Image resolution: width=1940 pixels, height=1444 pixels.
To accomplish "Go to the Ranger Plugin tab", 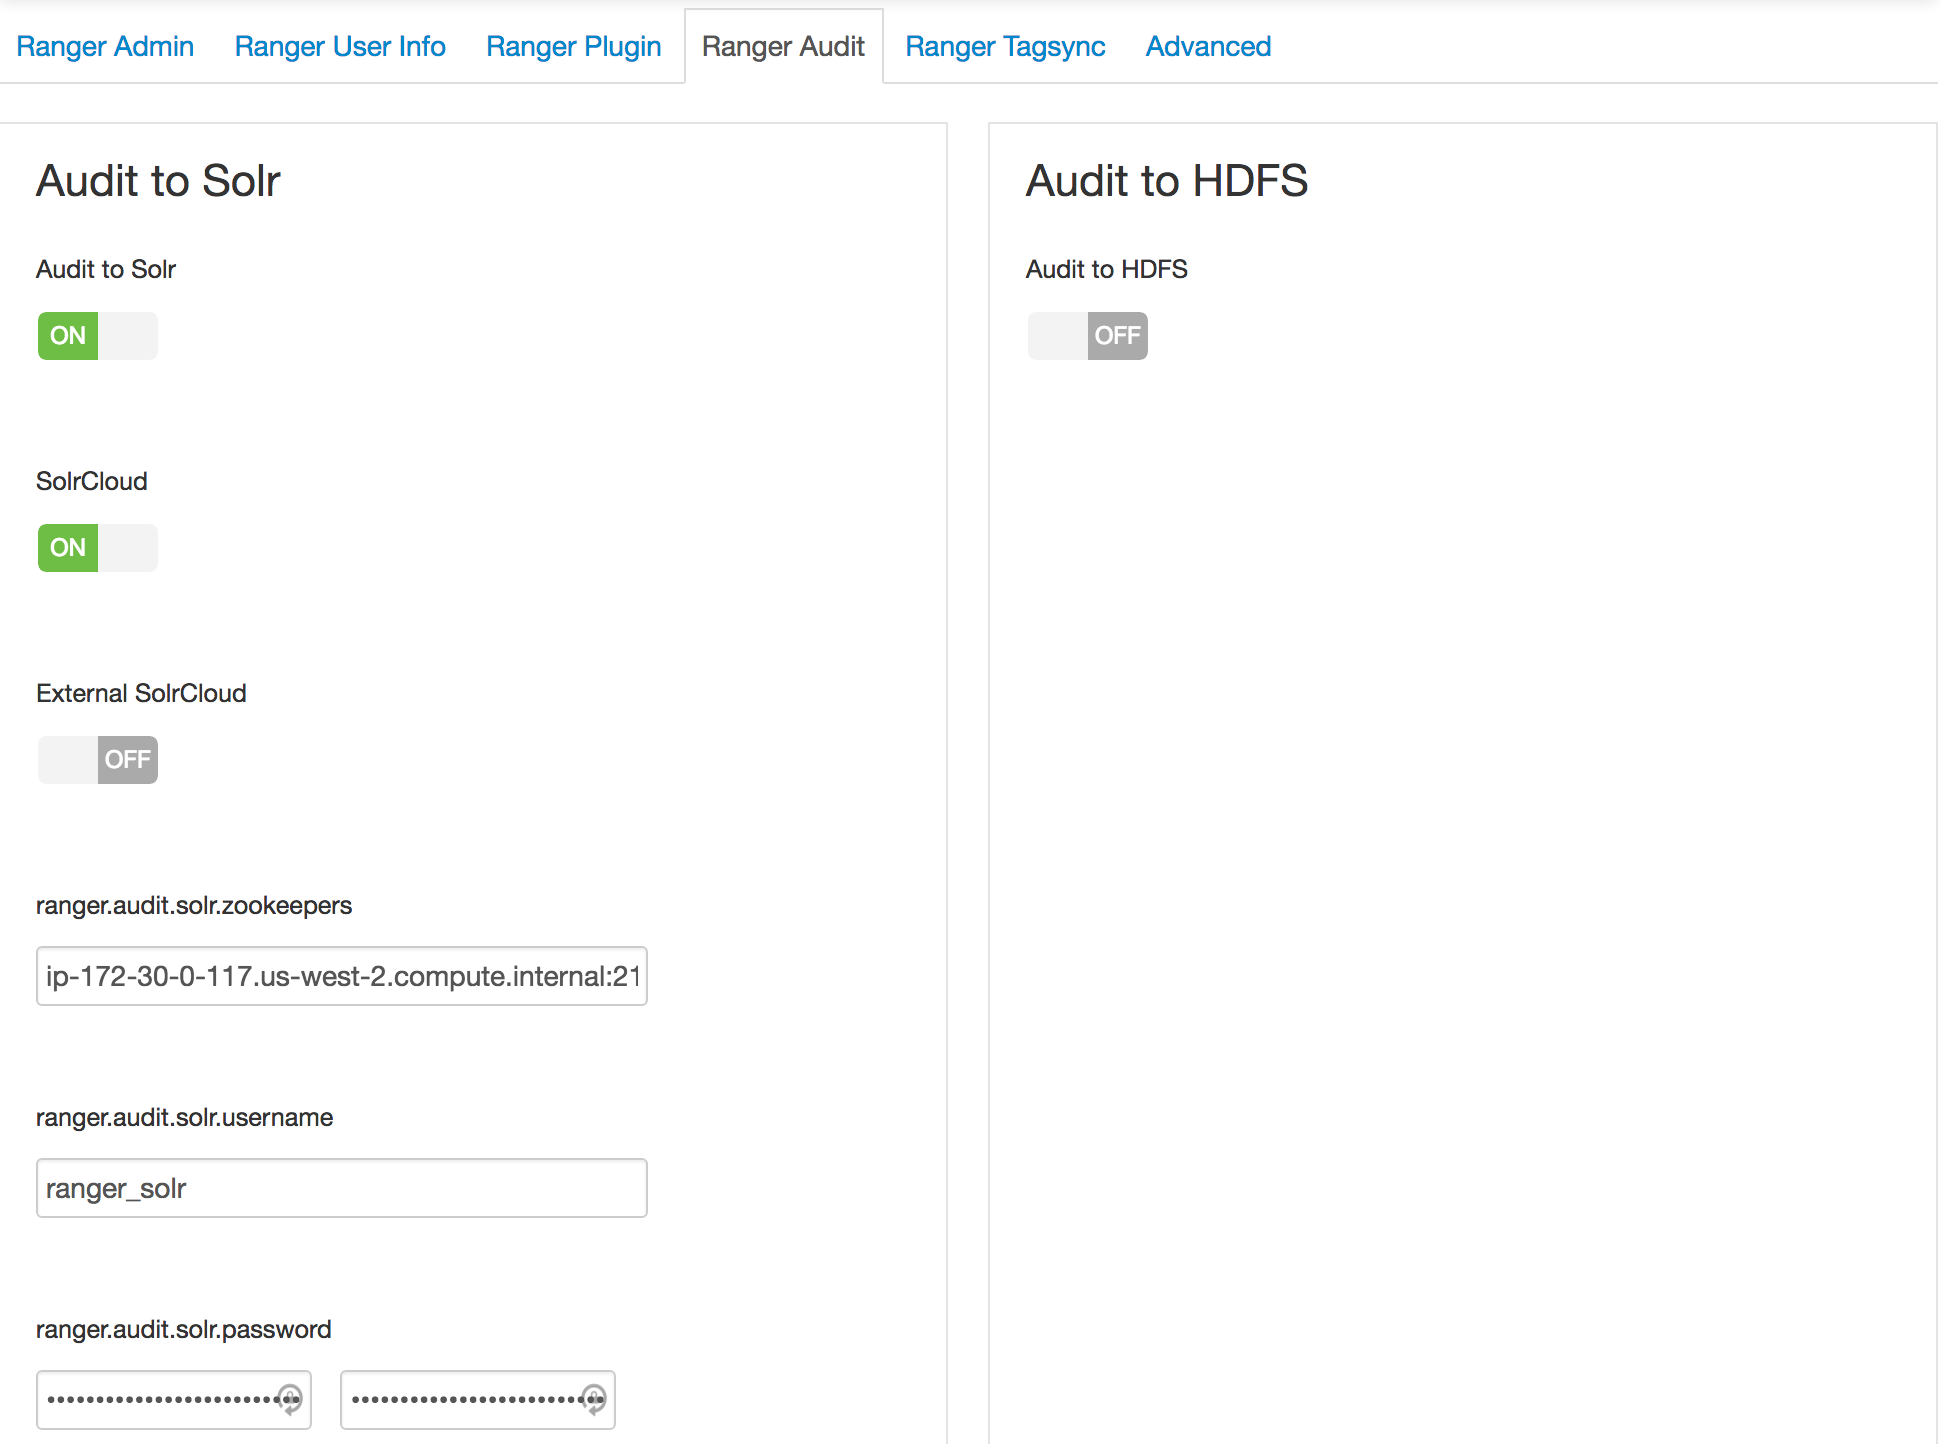I will (x=573, y=47).
